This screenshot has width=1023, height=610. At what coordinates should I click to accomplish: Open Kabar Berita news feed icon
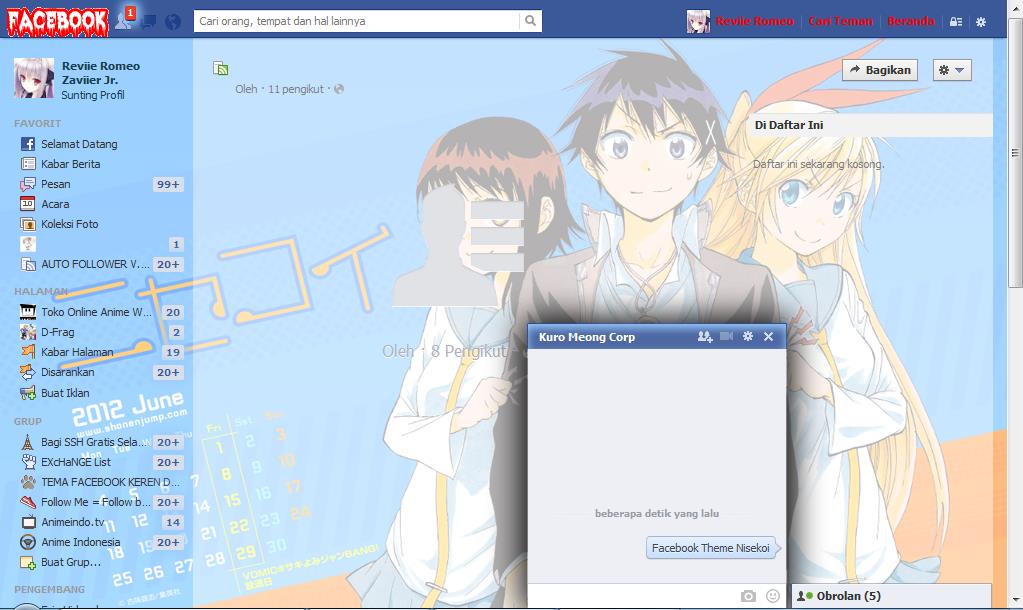27,164
